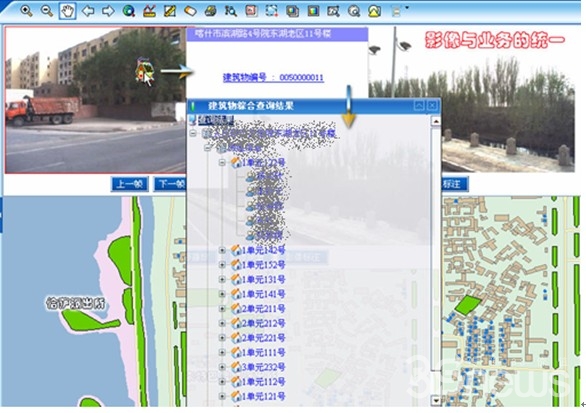Image resolution: width=586 pixels, height=413 pixels.
Task: Expand the 1单元152号 node
Action: [222, 265]
